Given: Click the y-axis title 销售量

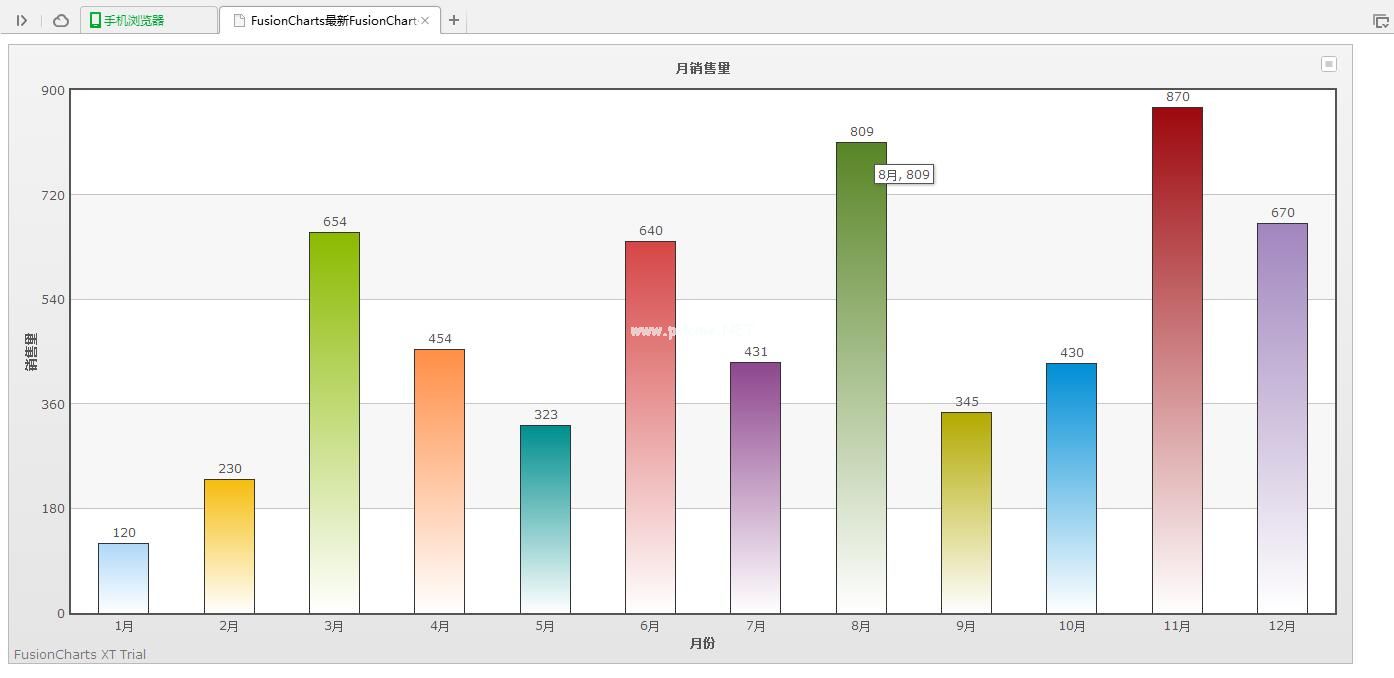Looking at the screenshot, I should 31,352.
